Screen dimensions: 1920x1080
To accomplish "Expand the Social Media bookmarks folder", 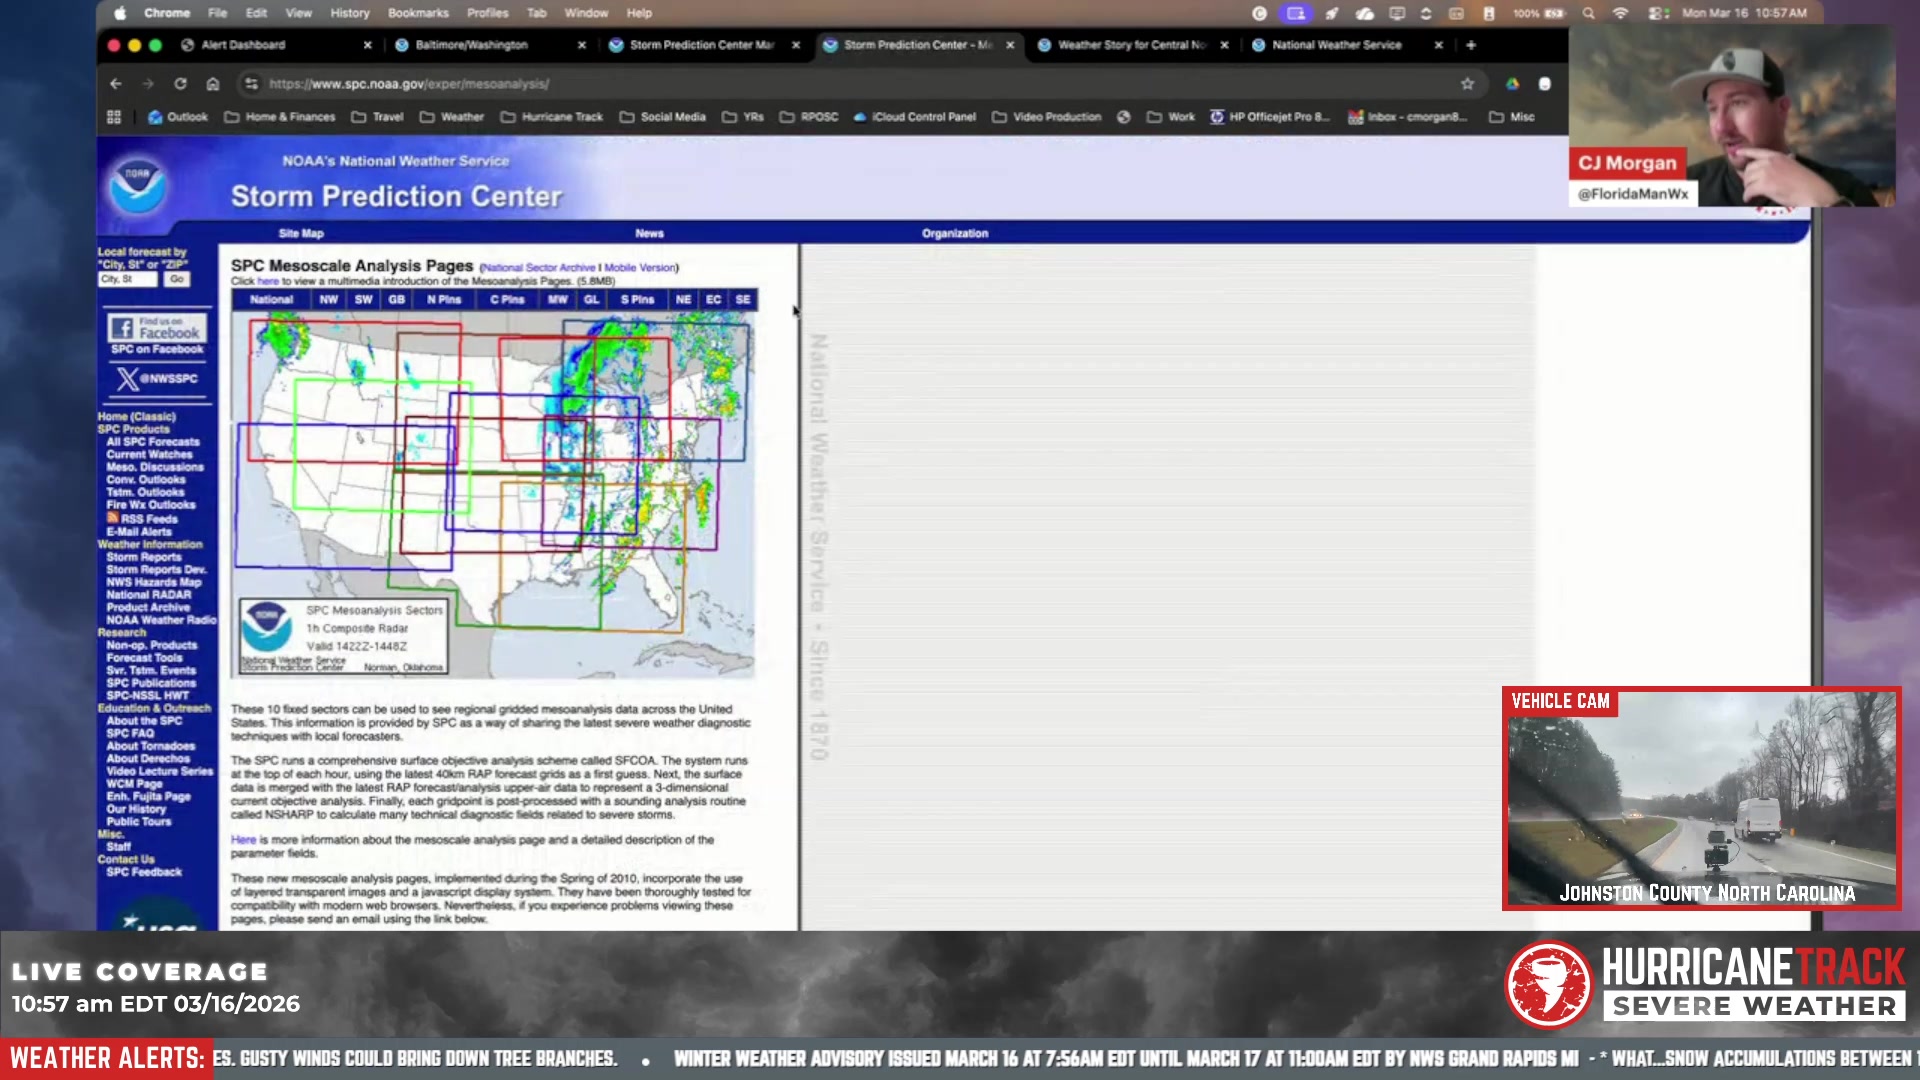I will pos(663,117).
